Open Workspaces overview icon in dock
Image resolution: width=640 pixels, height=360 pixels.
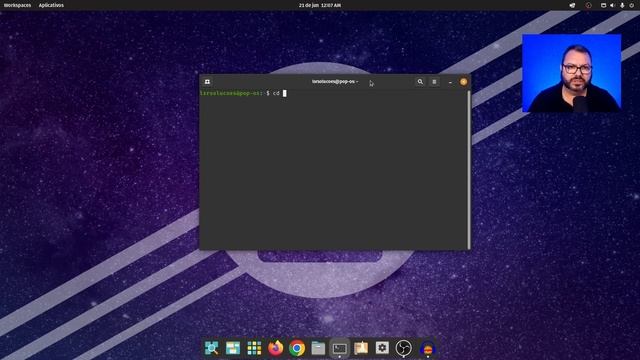[233, 348]
